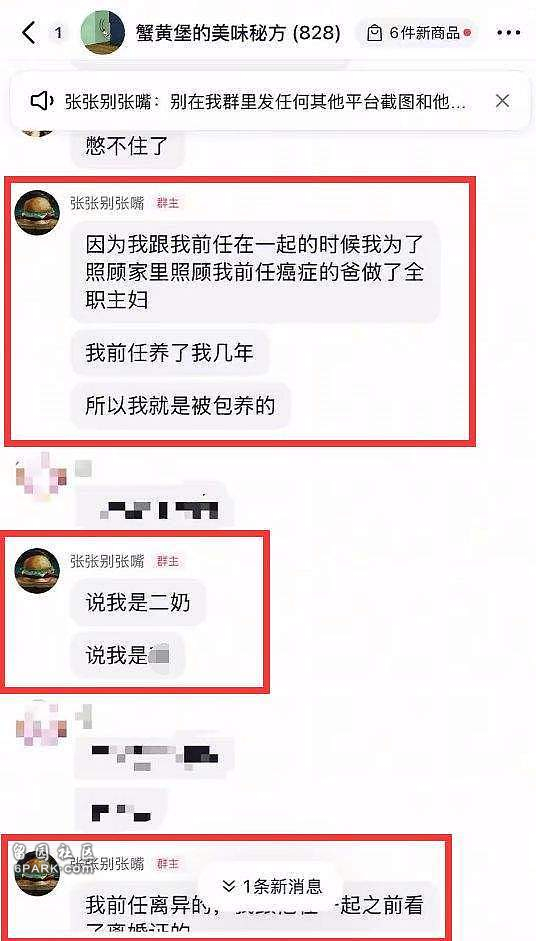The height and width of the screenshot is (941, 536).
Task: Tap burger avatar next to 说我是二奶
Action: [x=37, y=571]
